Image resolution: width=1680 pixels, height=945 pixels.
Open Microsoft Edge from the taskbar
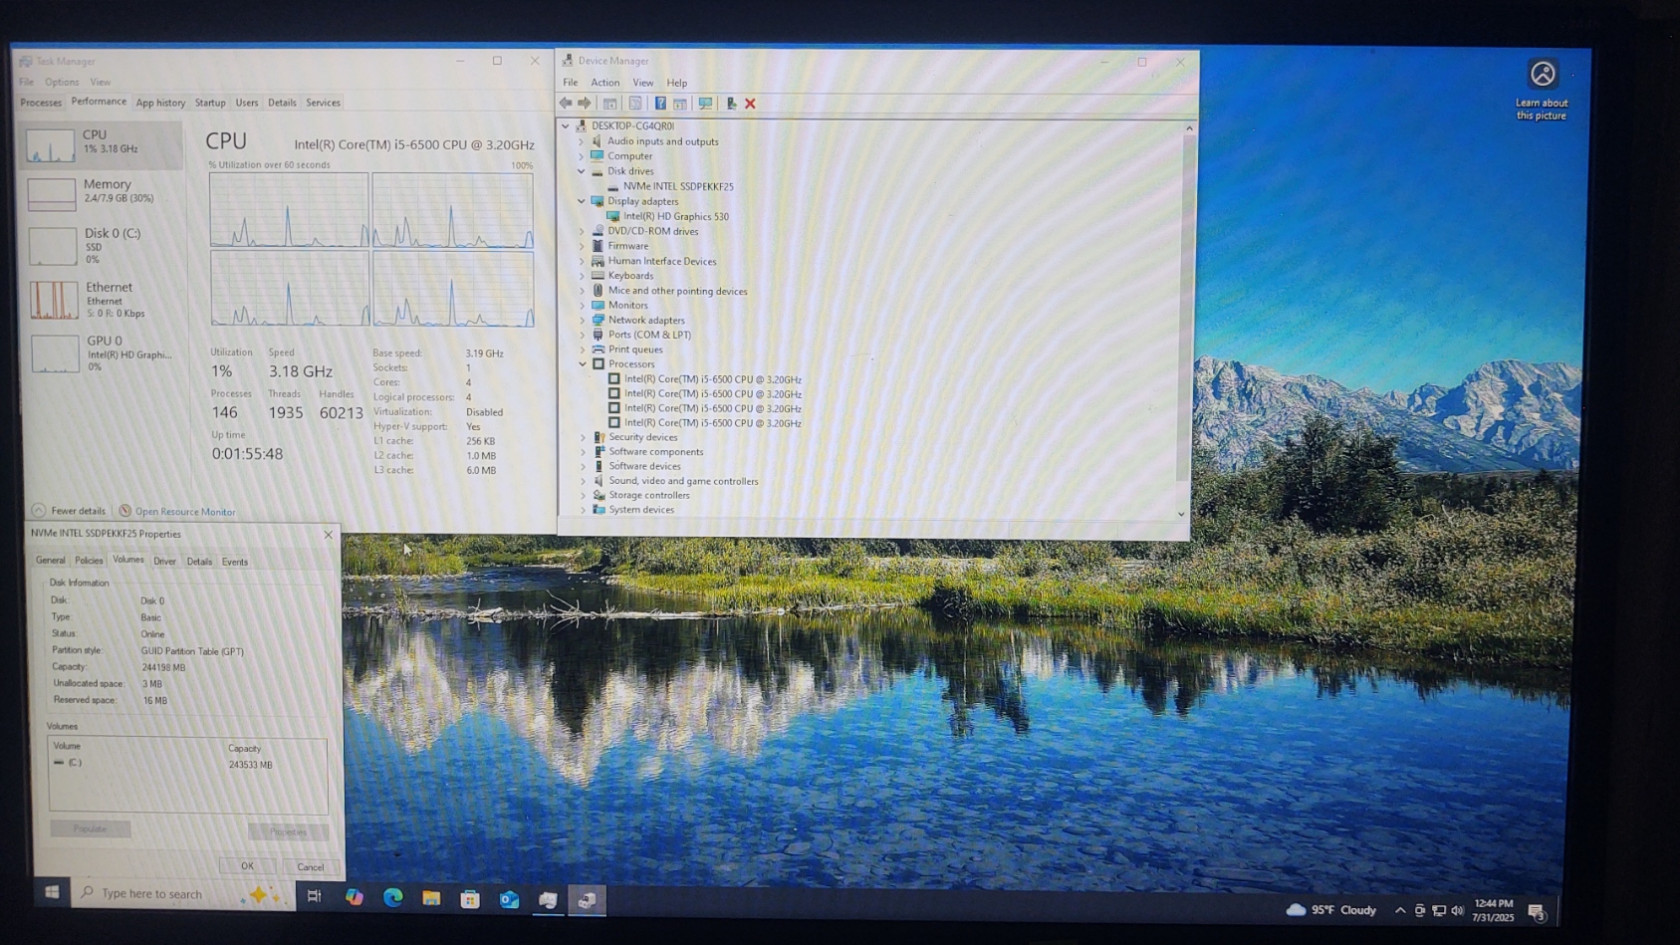coord(393,898)
